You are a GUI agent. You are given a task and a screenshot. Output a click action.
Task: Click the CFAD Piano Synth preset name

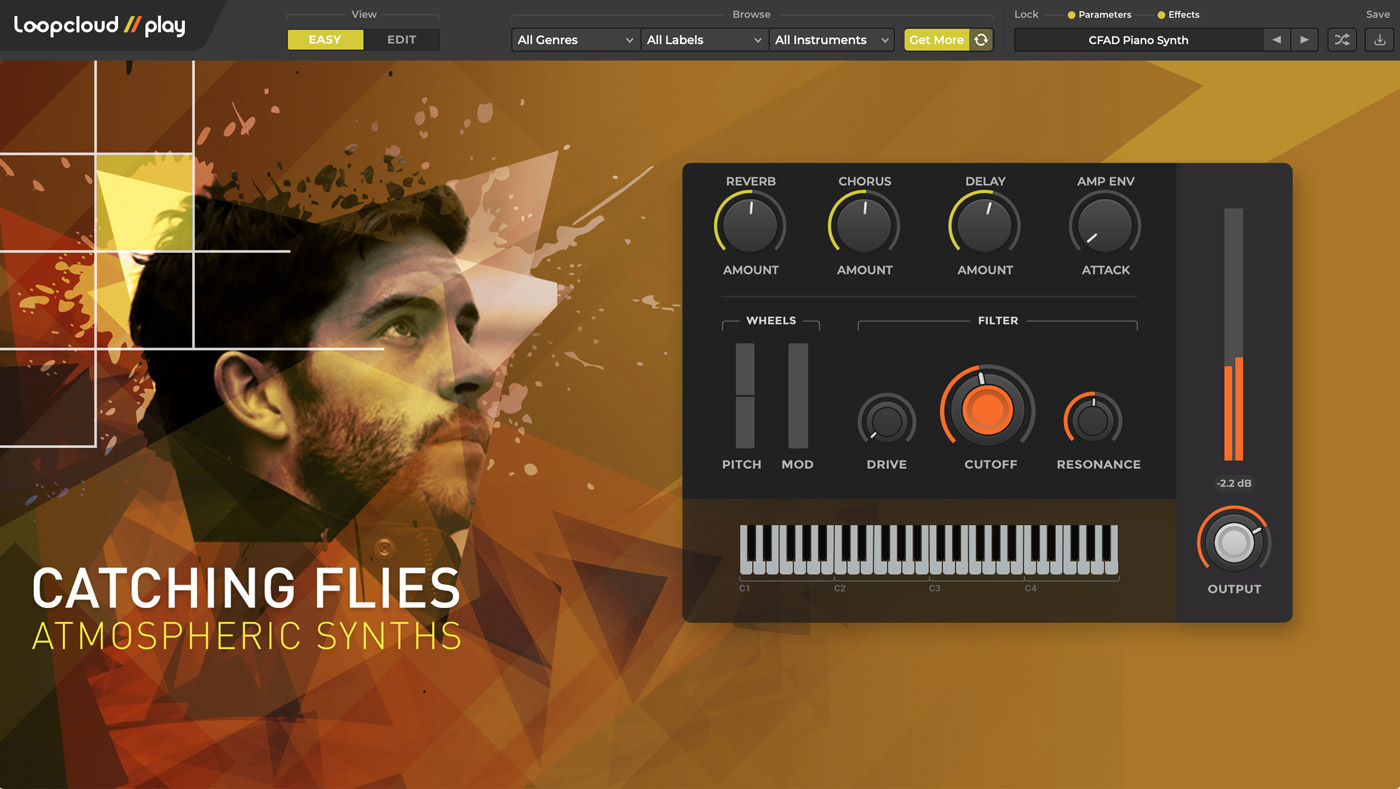(x=1138, y=40)
